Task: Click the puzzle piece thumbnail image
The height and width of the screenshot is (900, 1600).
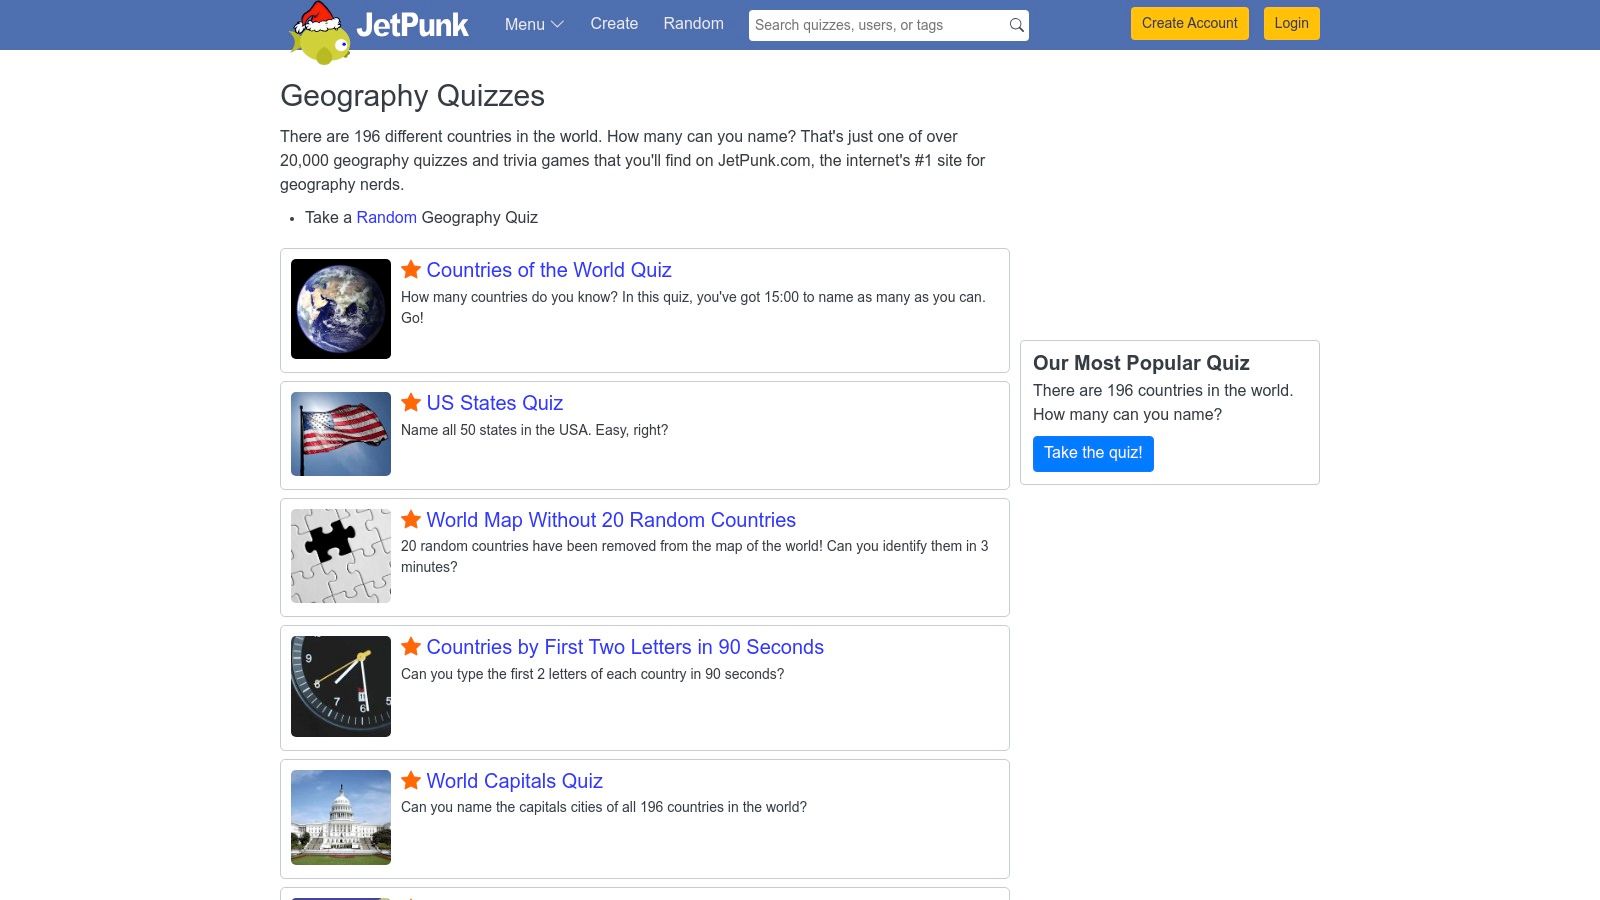Action: [x=340, y=555]
